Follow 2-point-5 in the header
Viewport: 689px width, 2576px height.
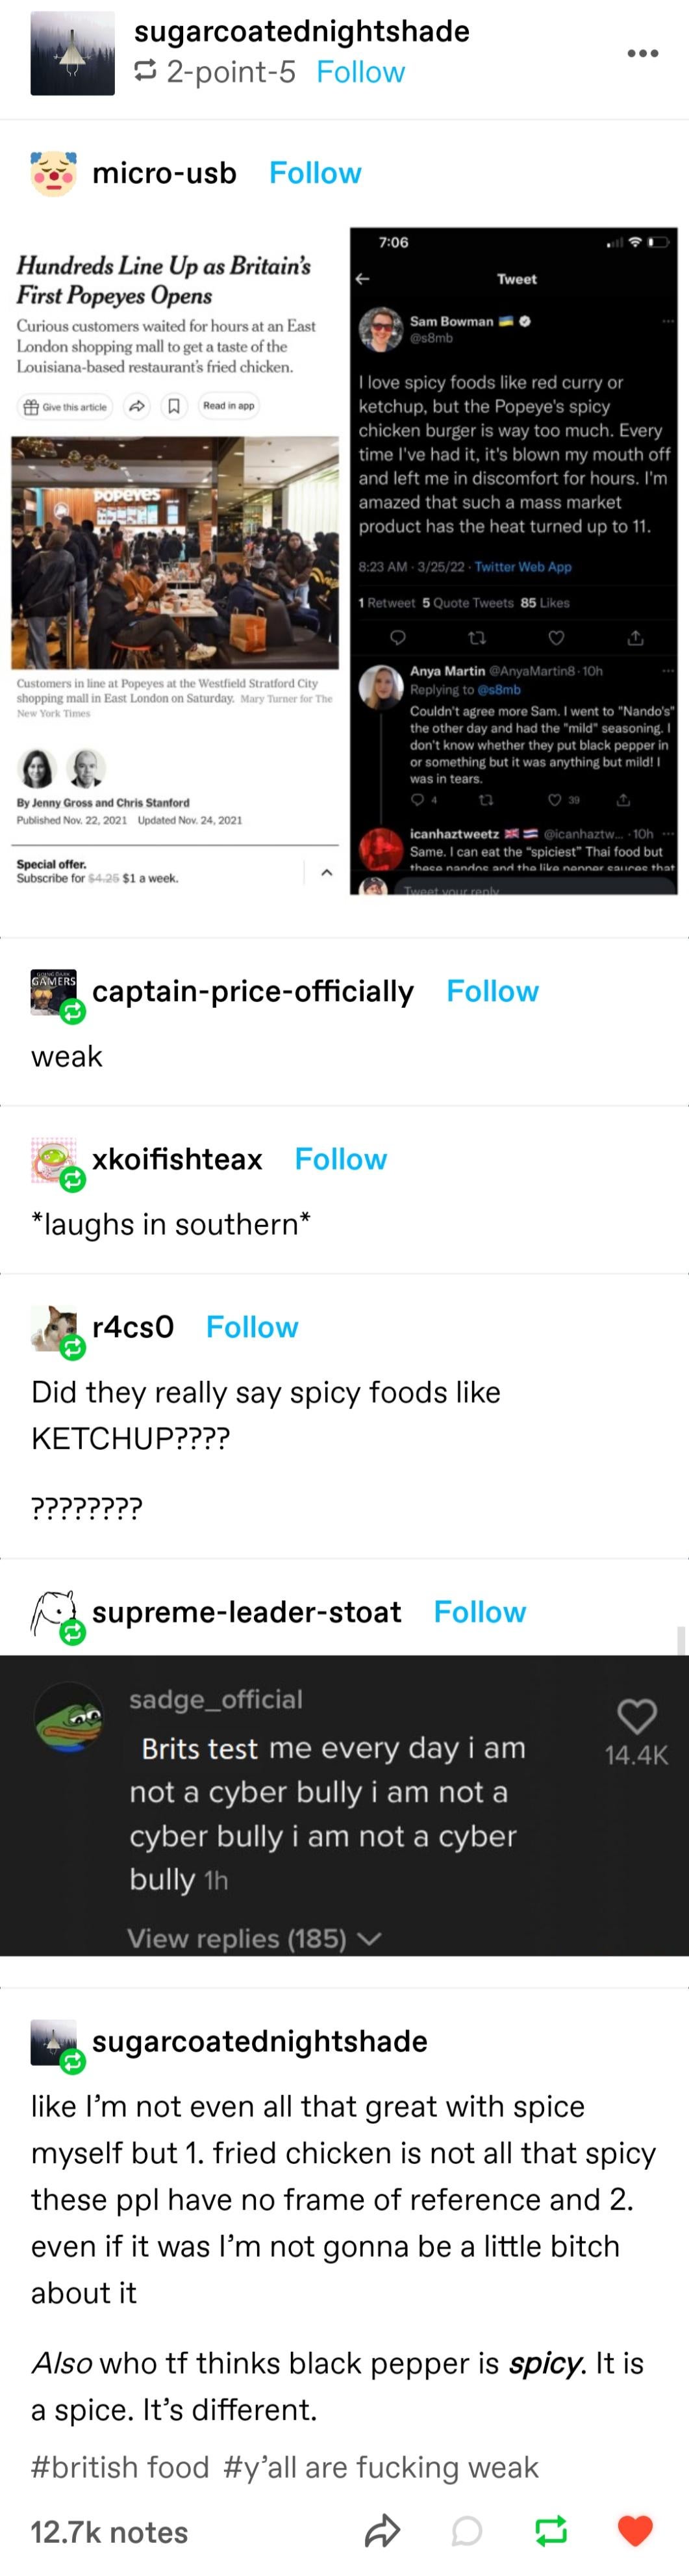point(360,72)
